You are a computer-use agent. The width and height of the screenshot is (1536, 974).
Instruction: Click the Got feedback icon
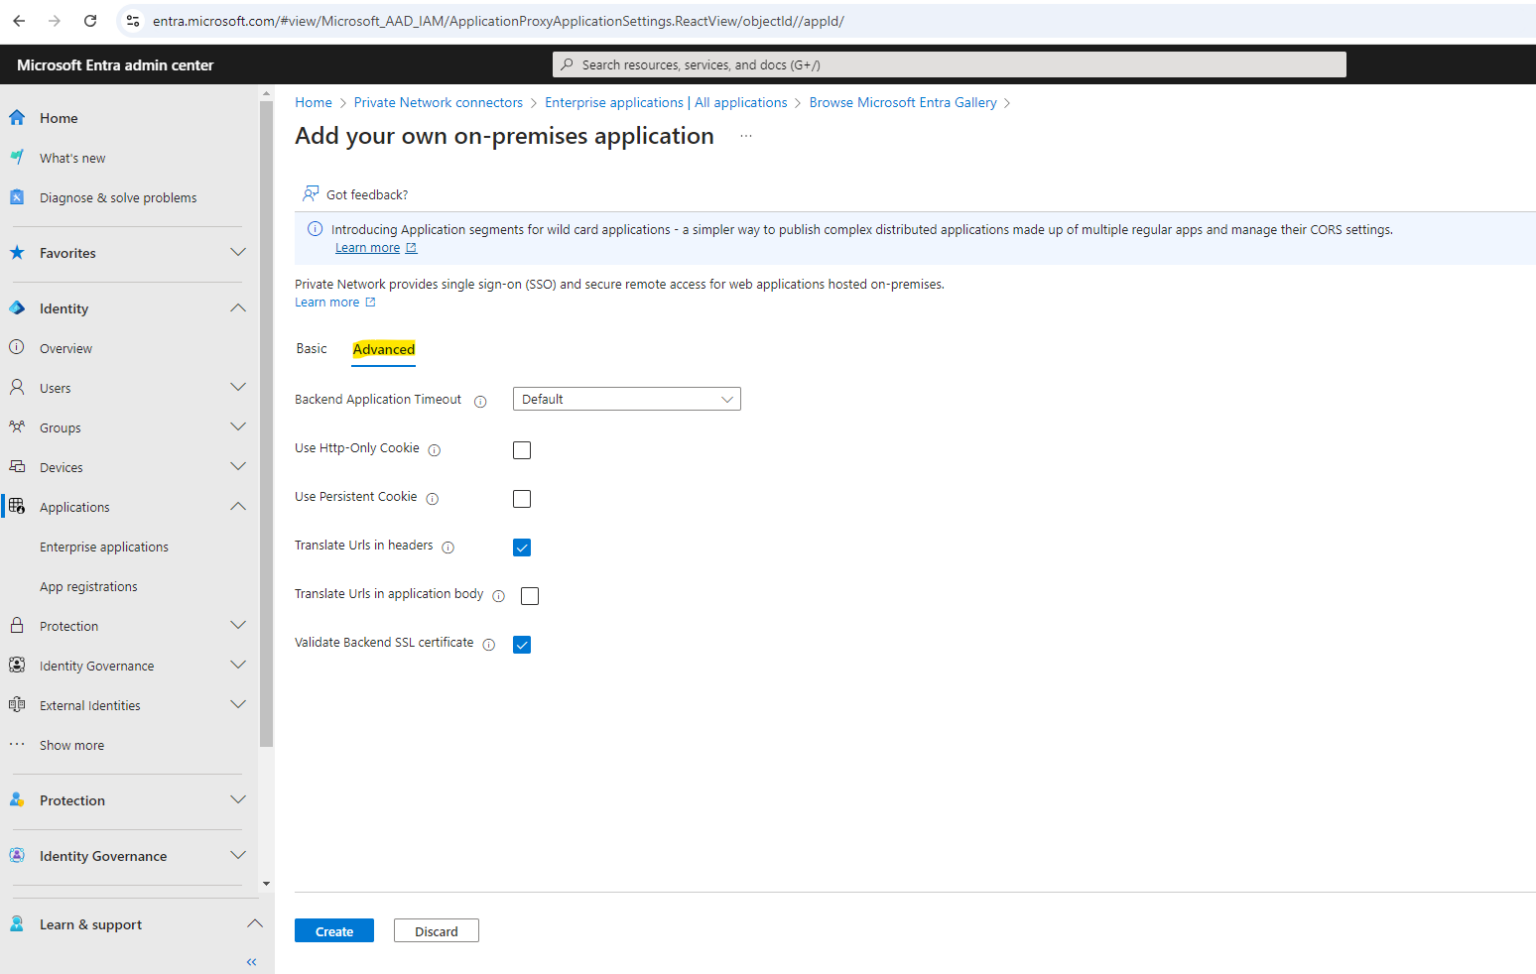coord(311,194)
